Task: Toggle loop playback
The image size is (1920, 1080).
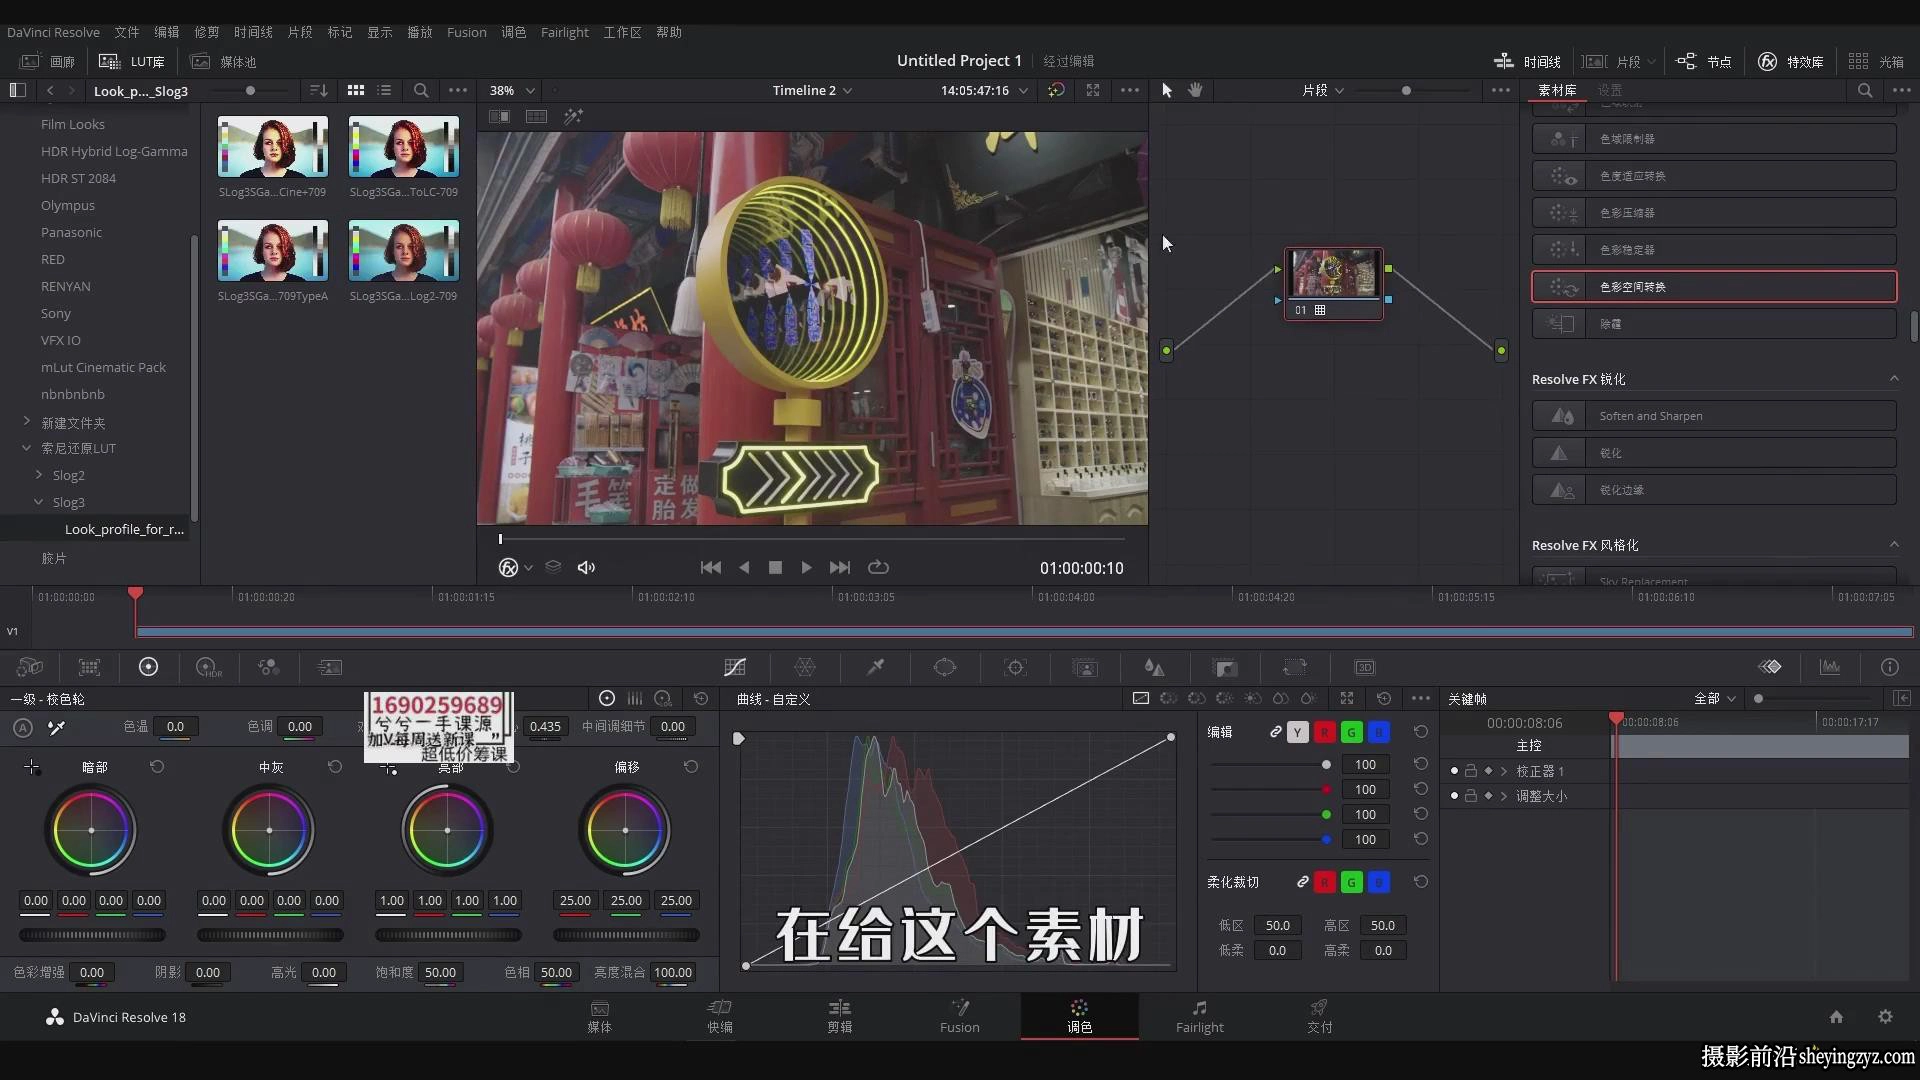Action: click(x=878, y=567)
